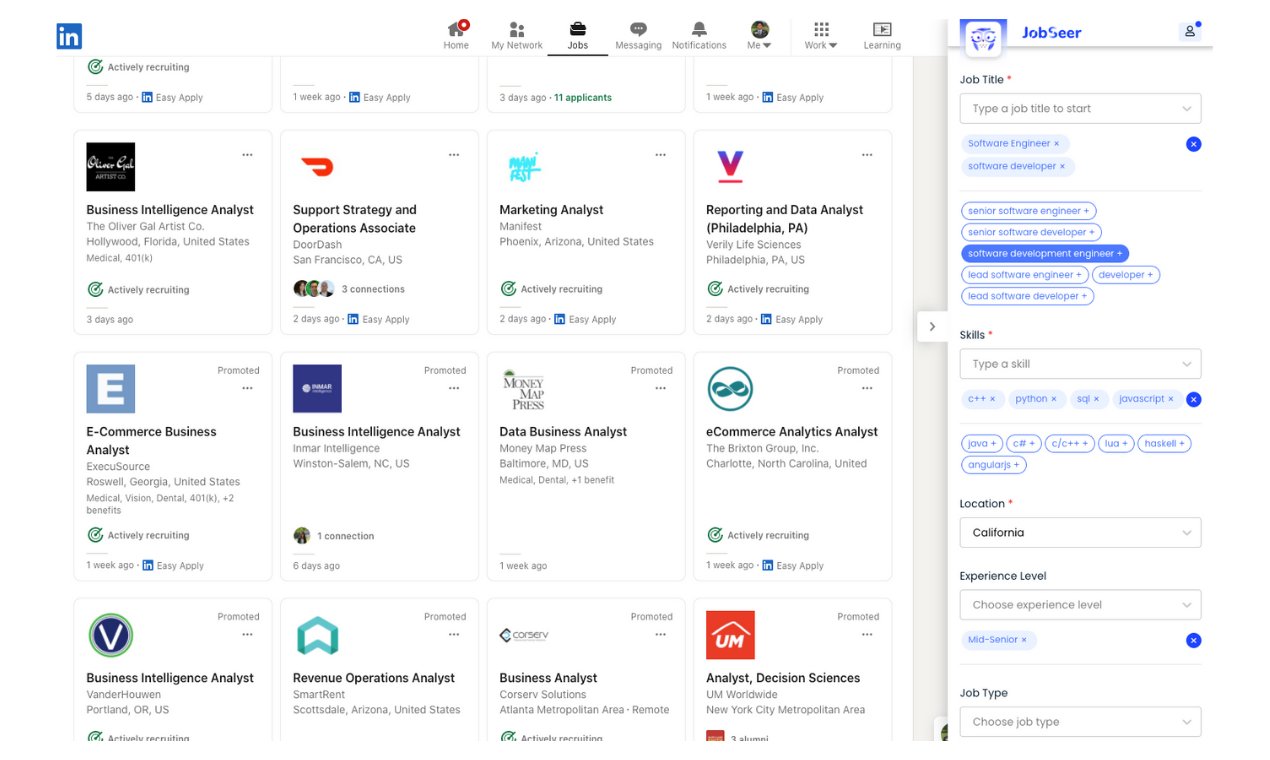Add angularjs skill suggestion
This screenshot has width=1270, height=760.
point(994,465)
